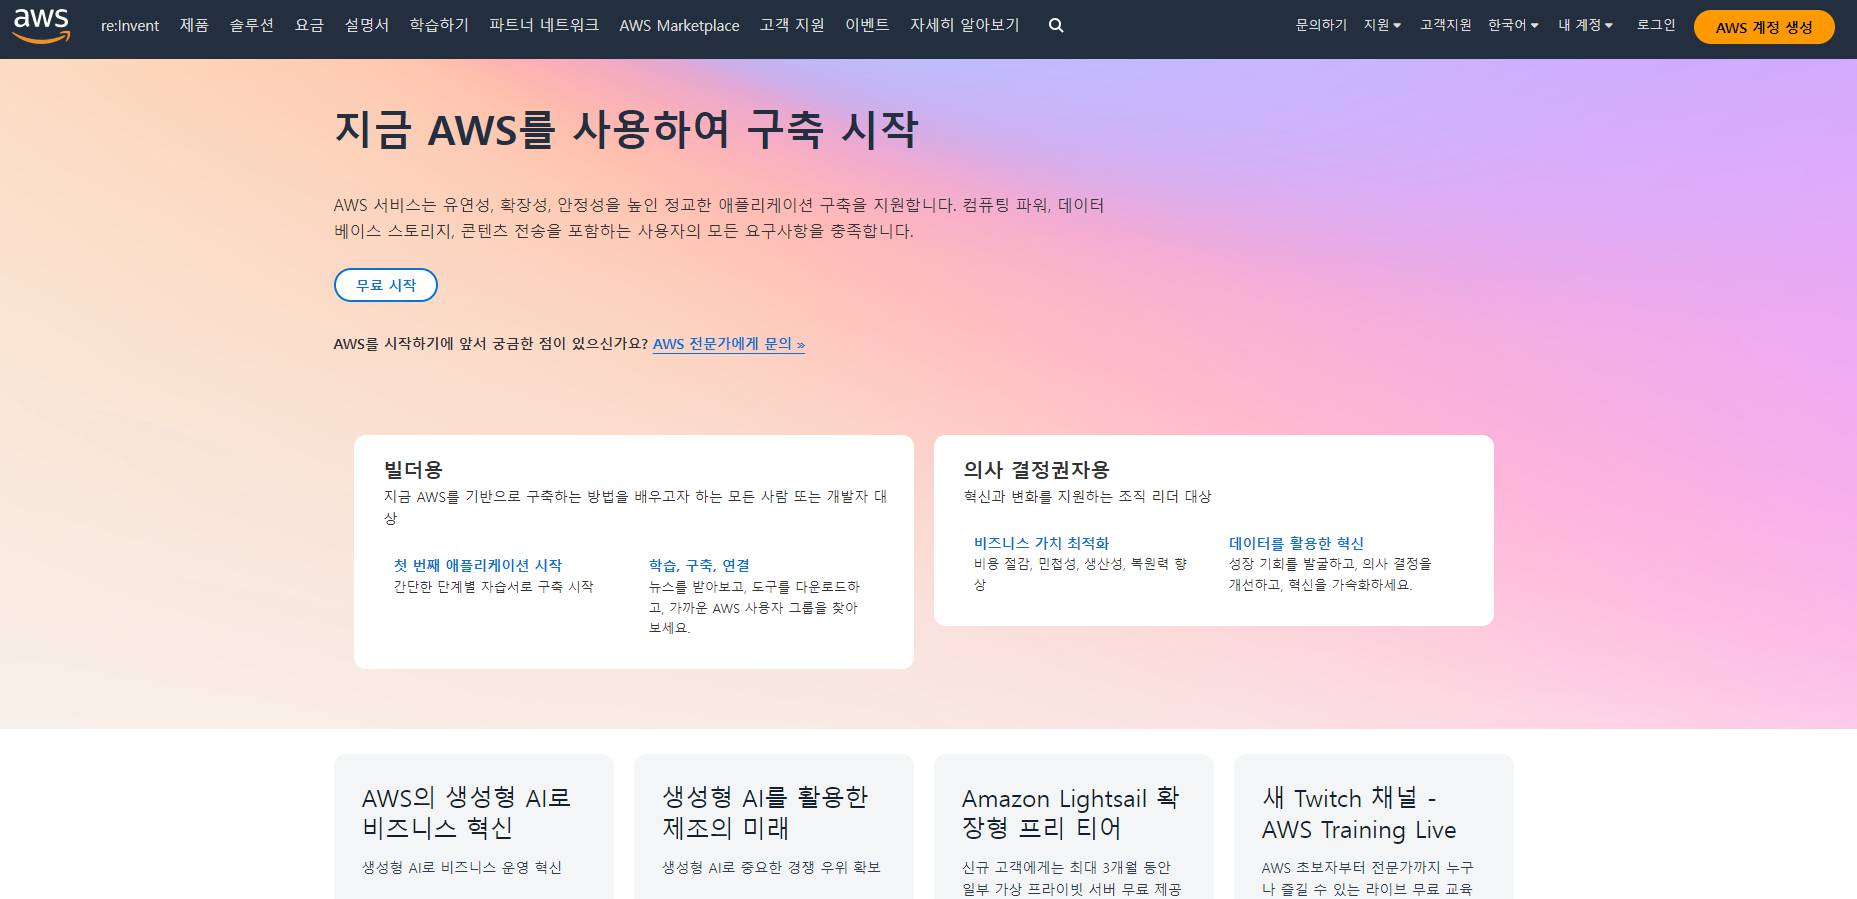This screenshot has width=1857, height=899.
Task: Click the text 생성형 AI로 중요한 경쟁 우위 확보
Action: coord(771,867)
